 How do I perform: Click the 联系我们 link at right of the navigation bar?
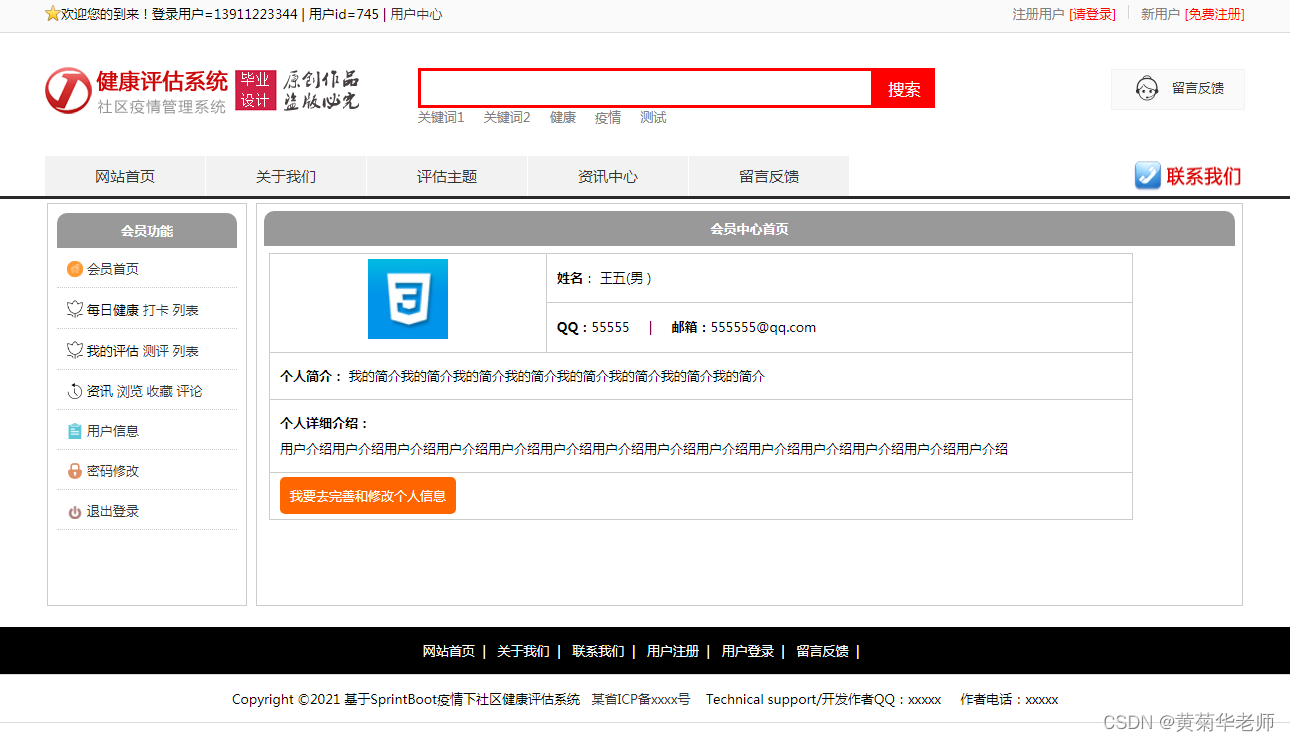(x=1203, y=177)
